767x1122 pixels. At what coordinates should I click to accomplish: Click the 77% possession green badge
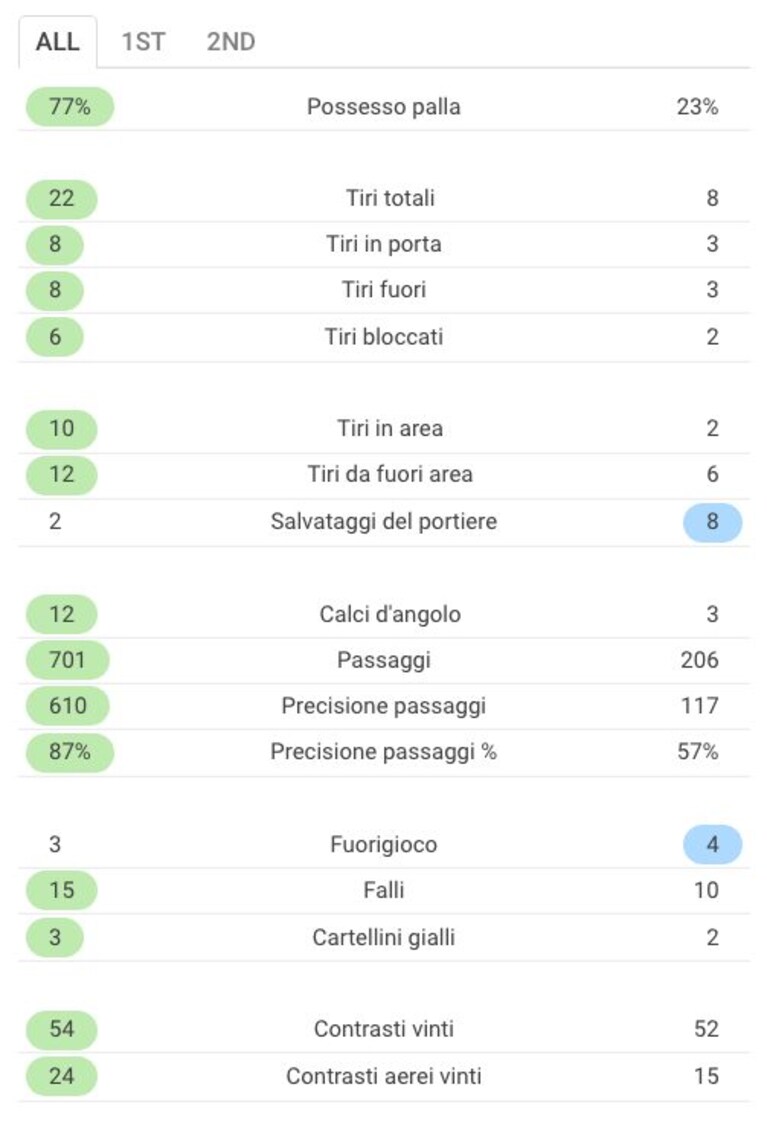click(x=69, y=107)
